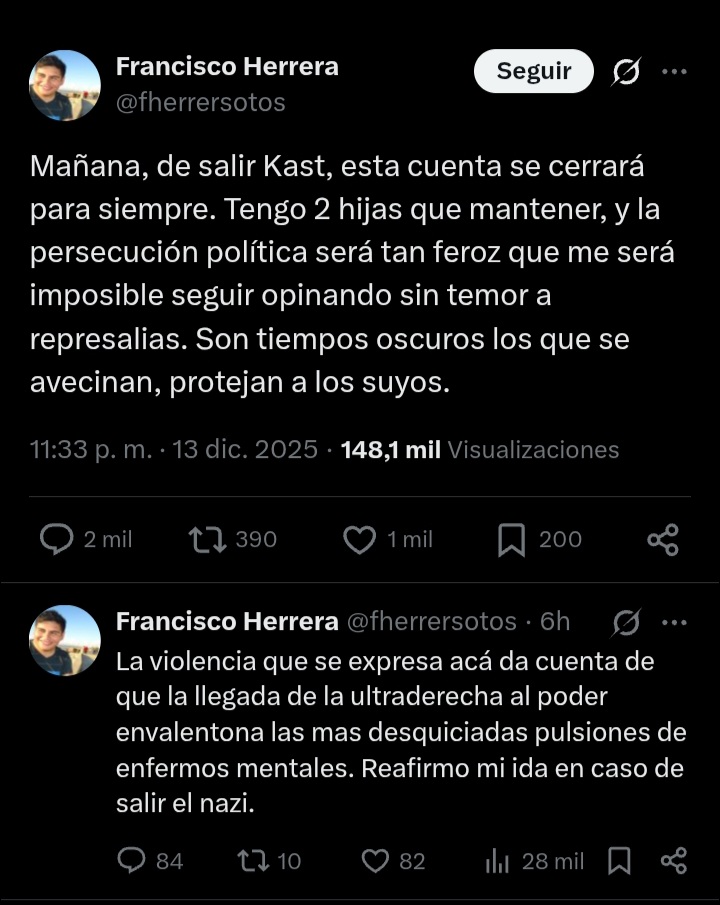Screen dimensions: 720x905
Task: Open more options menu on main tweet
Action: point(675,72)
